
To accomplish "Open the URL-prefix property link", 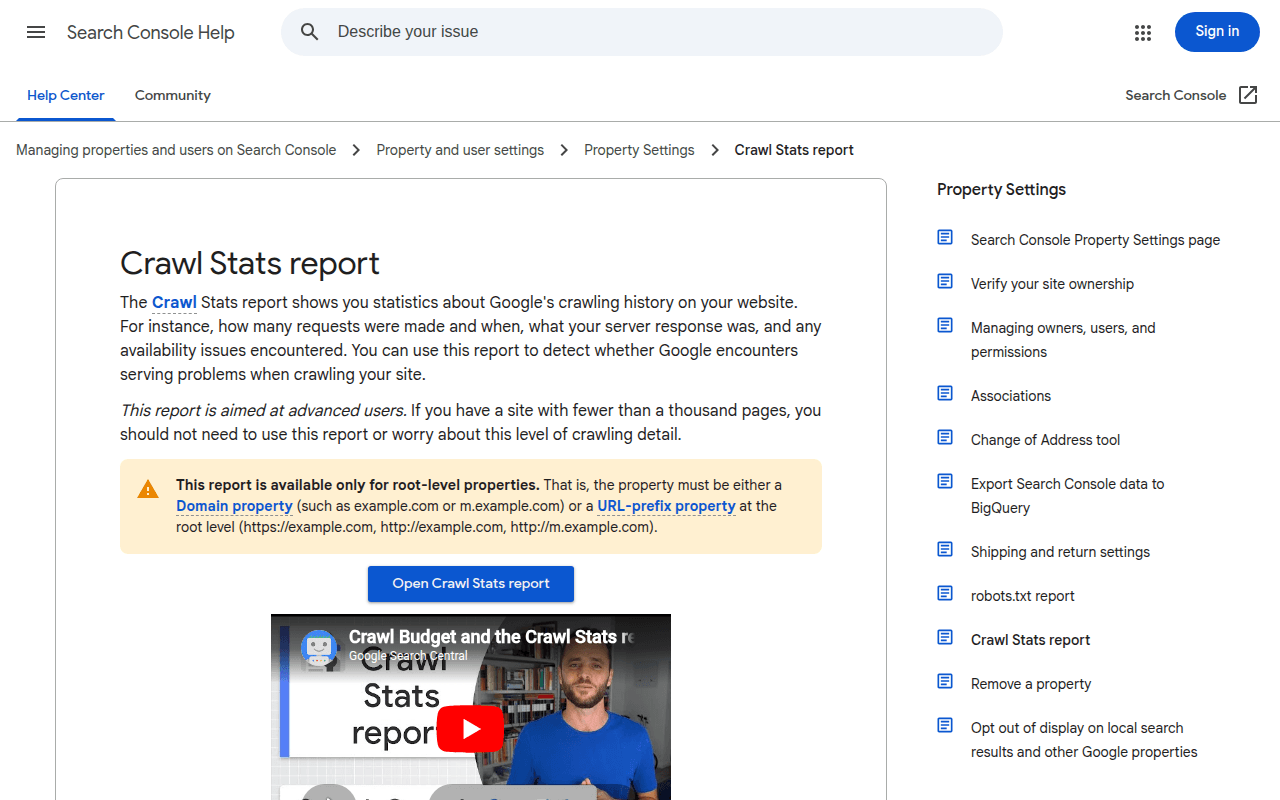I will pos(666,506).
